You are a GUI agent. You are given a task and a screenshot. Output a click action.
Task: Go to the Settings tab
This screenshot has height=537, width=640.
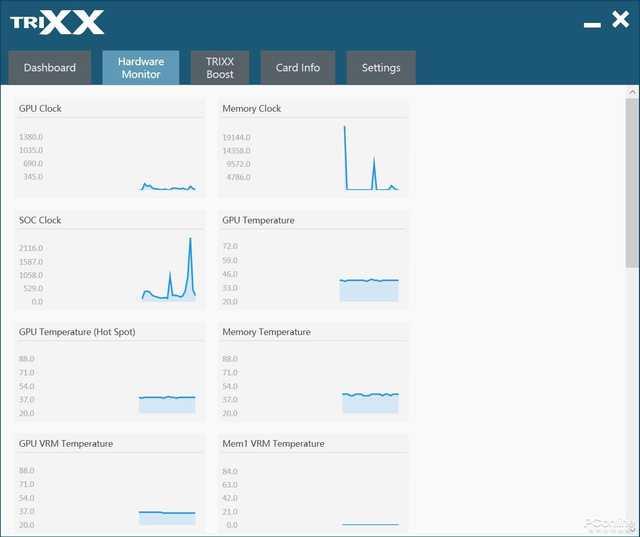[381, 67]
